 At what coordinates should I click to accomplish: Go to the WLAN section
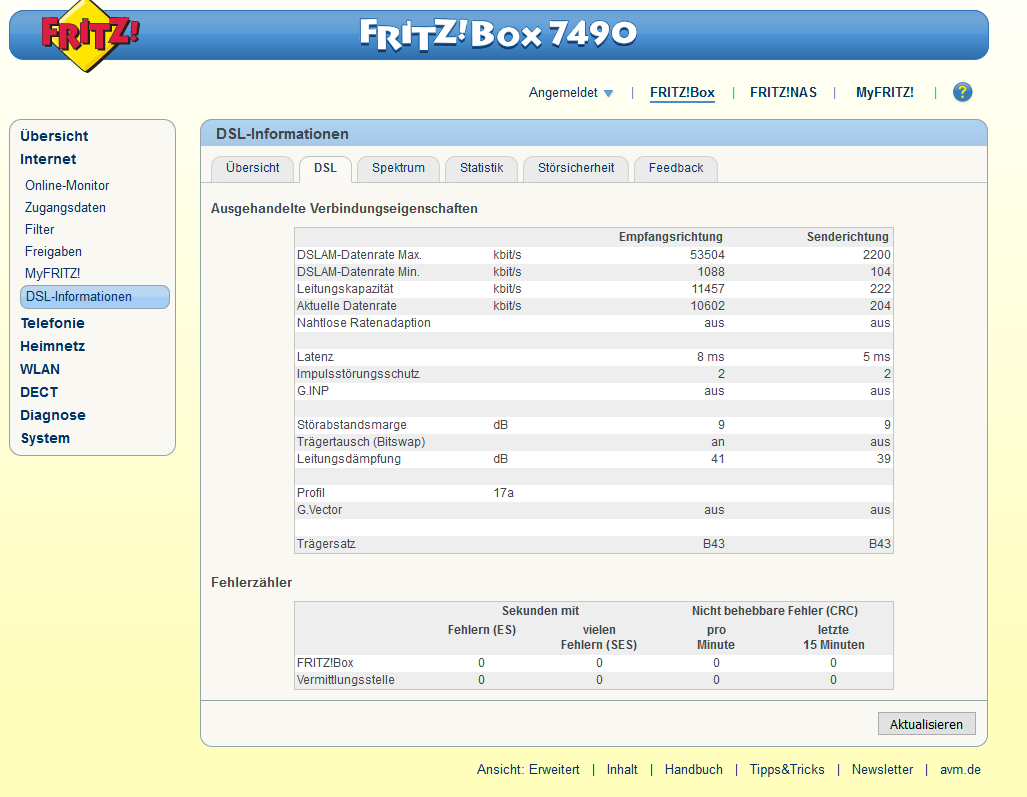[40, 369]
